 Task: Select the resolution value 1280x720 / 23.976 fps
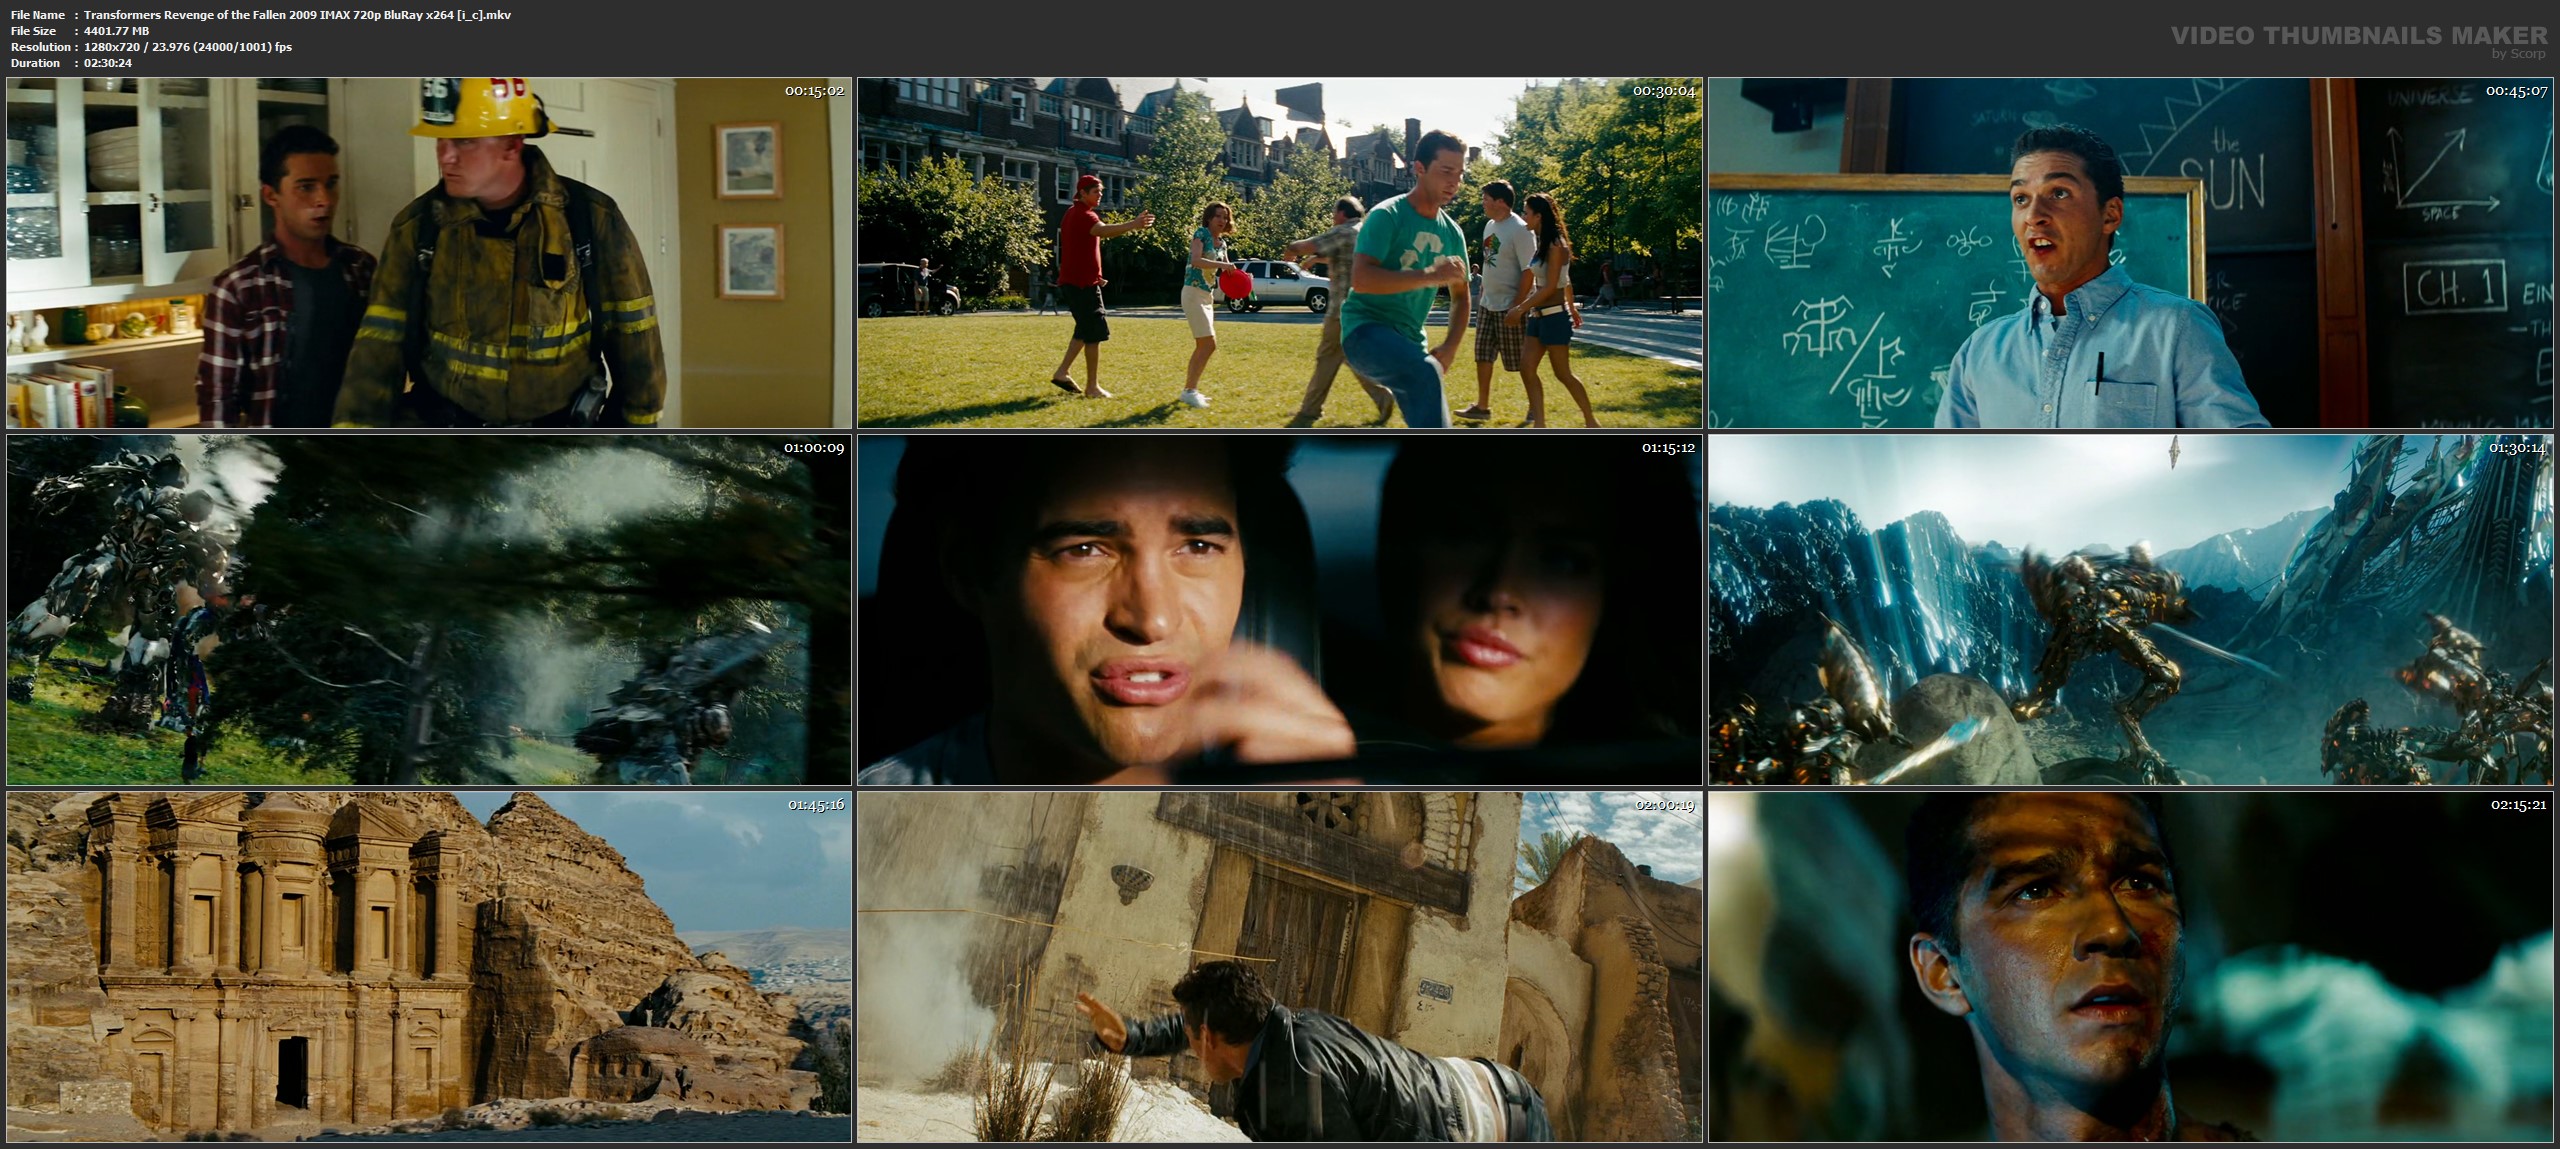click(188, 47)
